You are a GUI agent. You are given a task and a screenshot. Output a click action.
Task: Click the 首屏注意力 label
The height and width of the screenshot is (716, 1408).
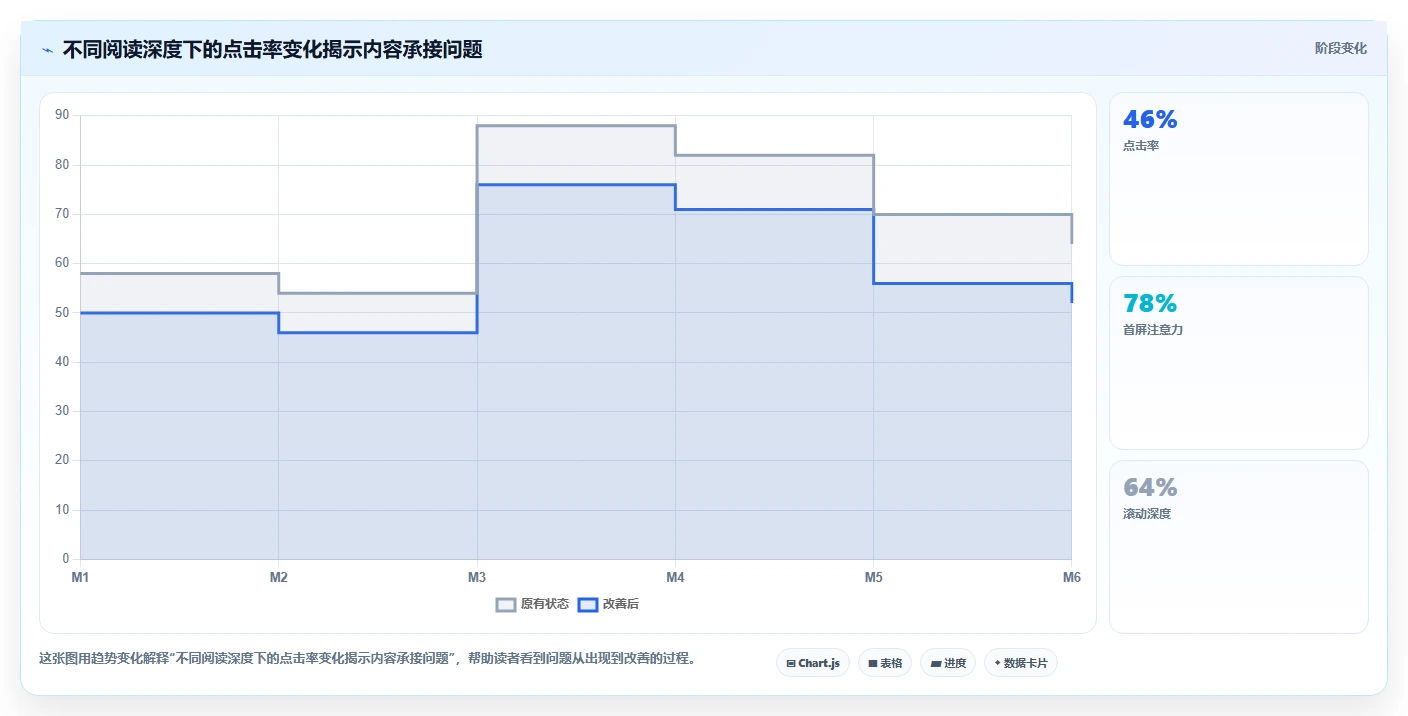1153,330
